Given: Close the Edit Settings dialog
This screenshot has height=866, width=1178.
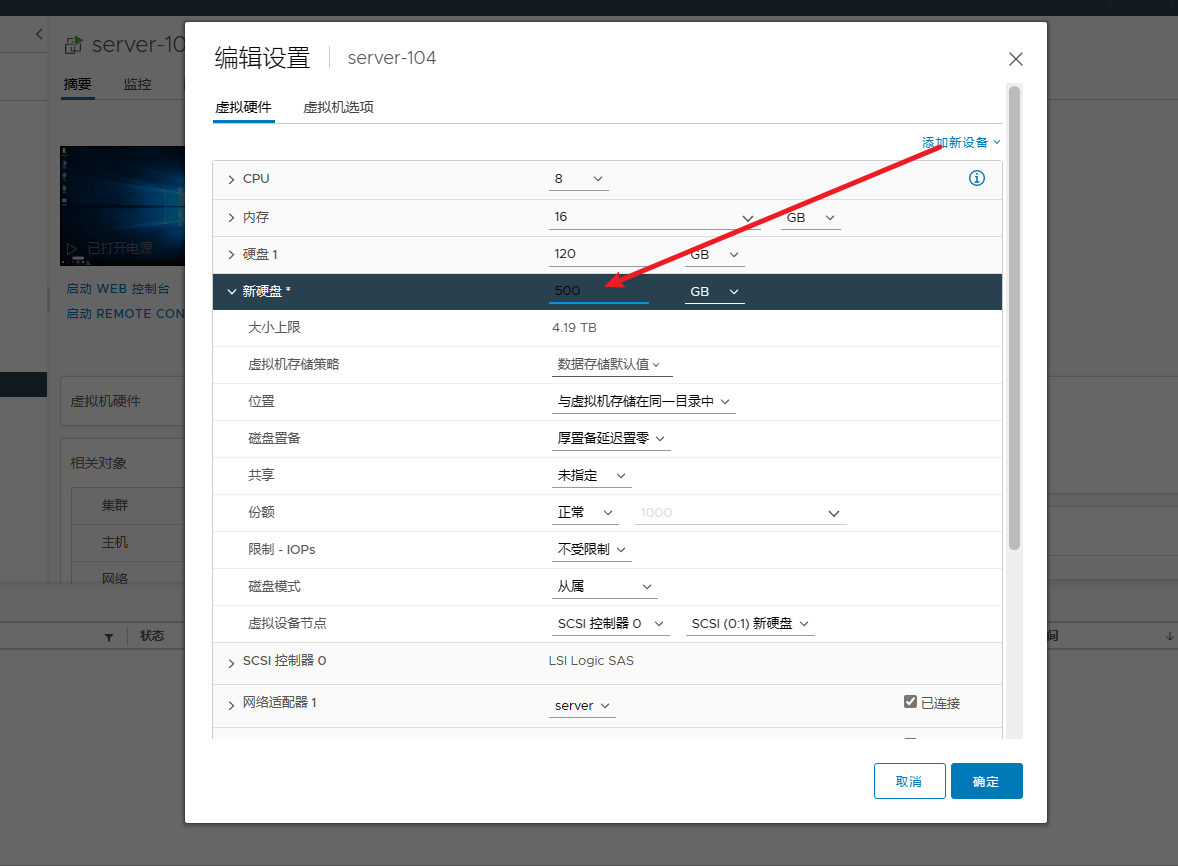Looking at the screenshot, I should (x=1015, y=59).
